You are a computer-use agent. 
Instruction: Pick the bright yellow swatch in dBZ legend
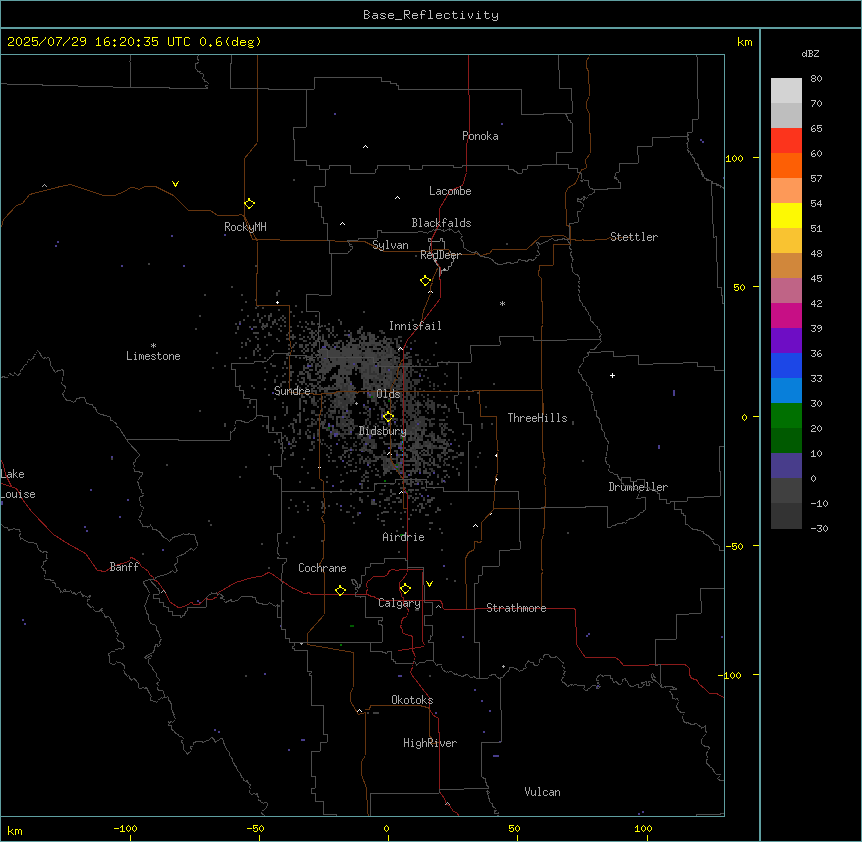786,215
